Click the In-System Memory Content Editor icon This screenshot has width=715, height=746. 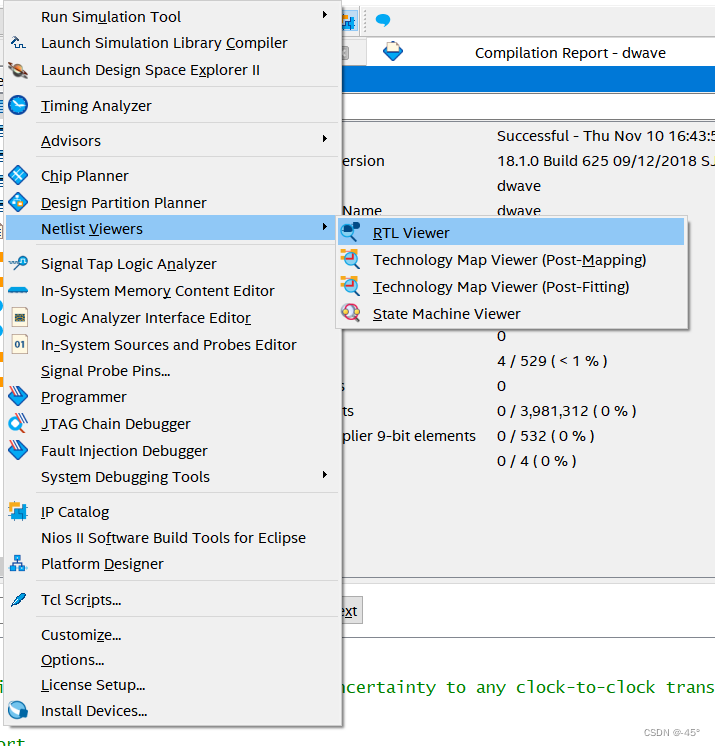18,290
